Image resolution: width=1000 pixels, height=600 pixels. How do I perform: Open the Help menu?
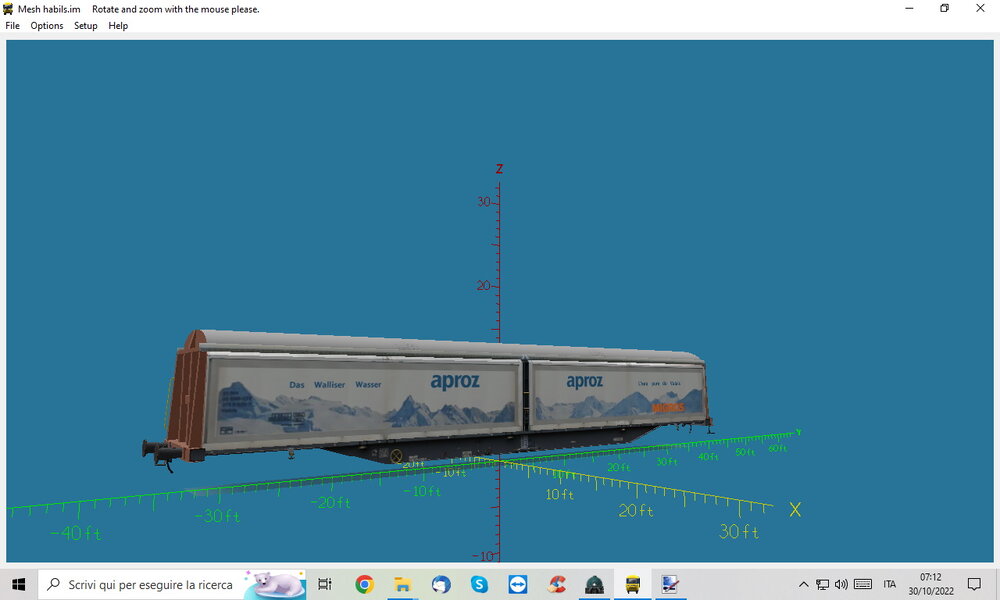[x=118, y=26]
